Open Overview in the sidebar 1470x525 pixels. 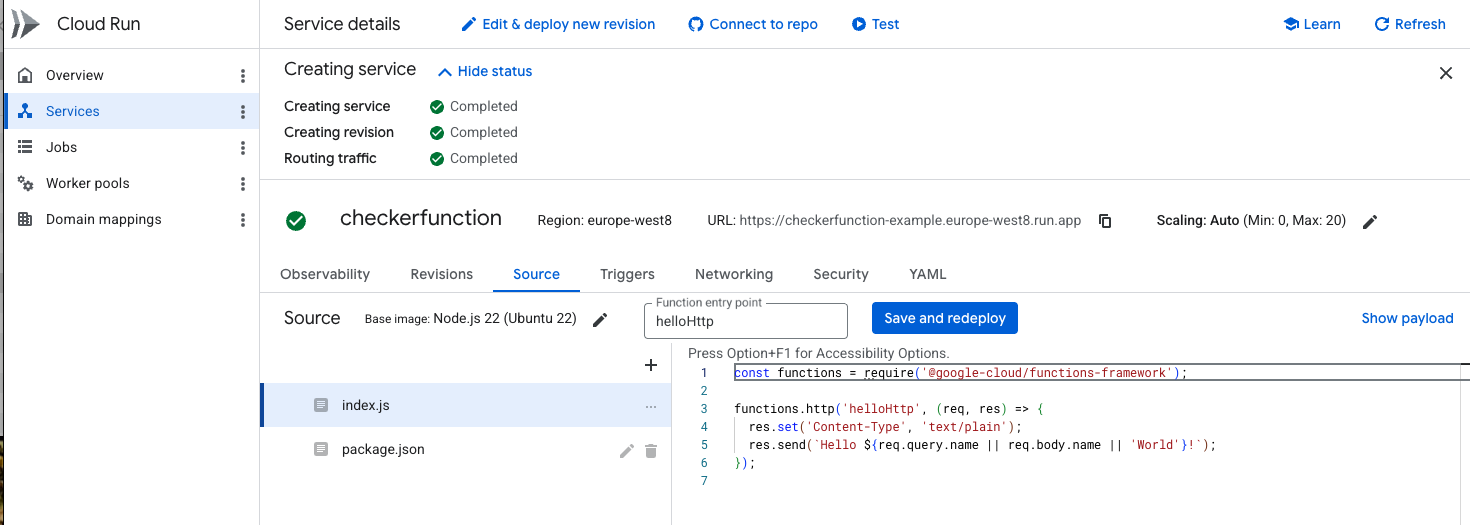74,75
